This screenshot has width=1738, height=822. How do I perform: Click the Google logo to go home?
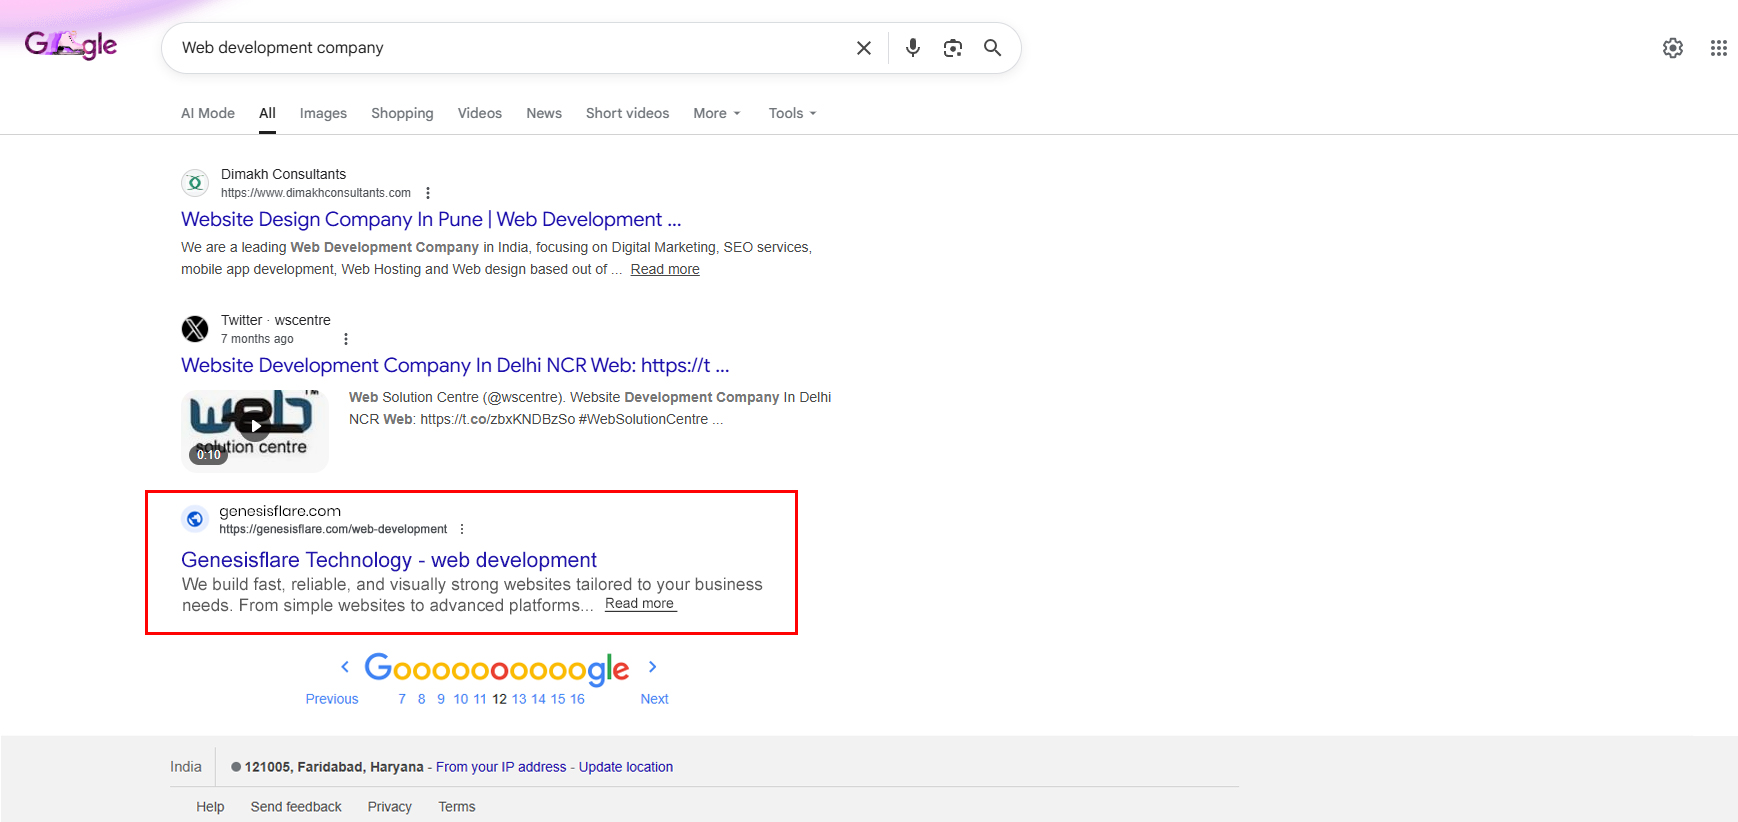click(71, 45)
